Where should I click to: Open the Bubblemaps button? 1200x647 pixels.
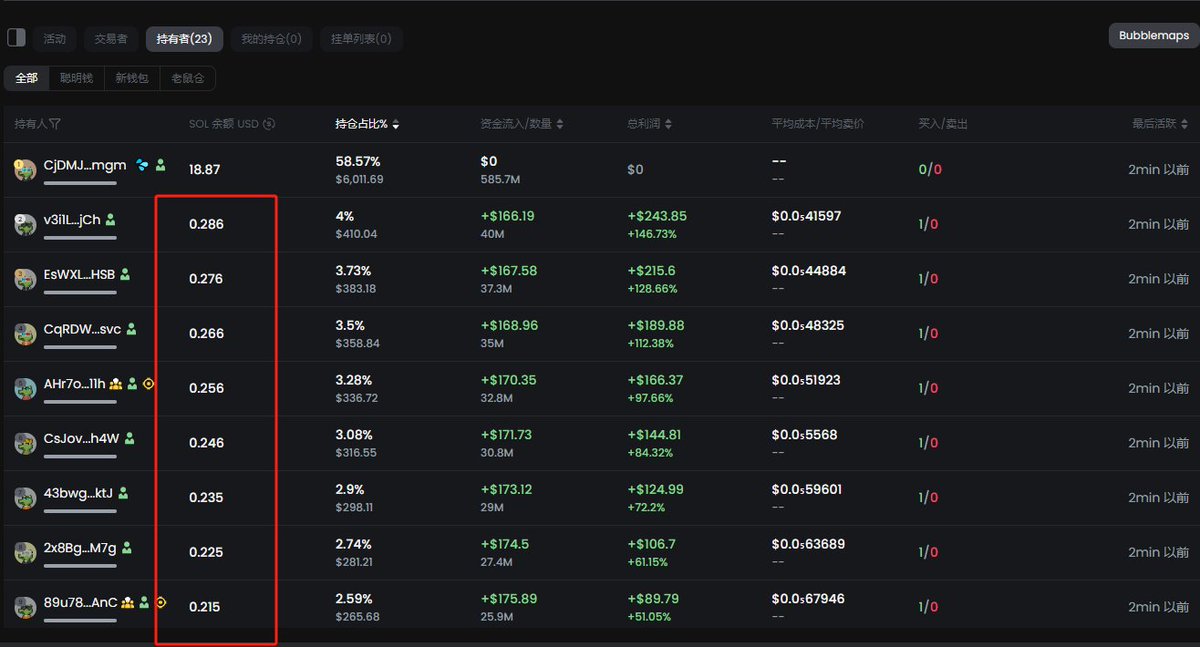1153,35
